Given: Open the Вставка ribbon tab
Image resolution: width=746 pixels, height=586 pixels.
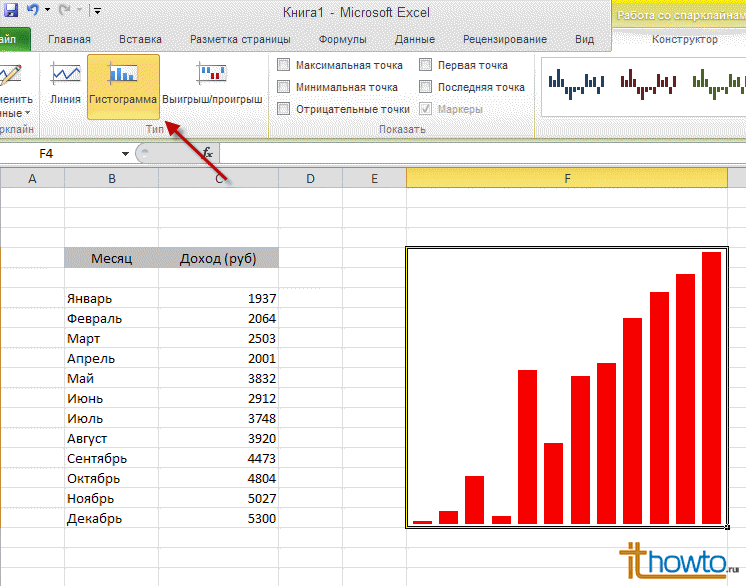Looking at the screenshot, I should pos(140,39).
